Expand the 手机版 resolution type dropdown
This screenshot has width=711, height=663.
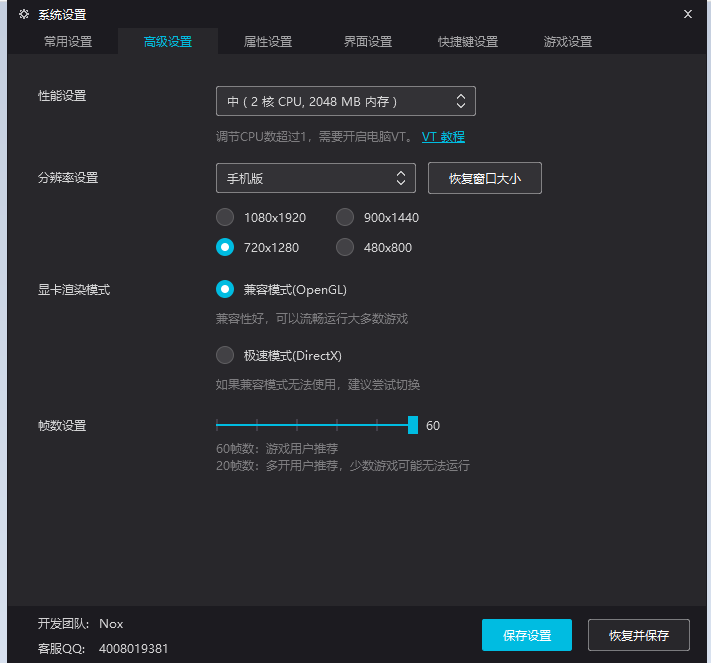click(x=316, y=178)
